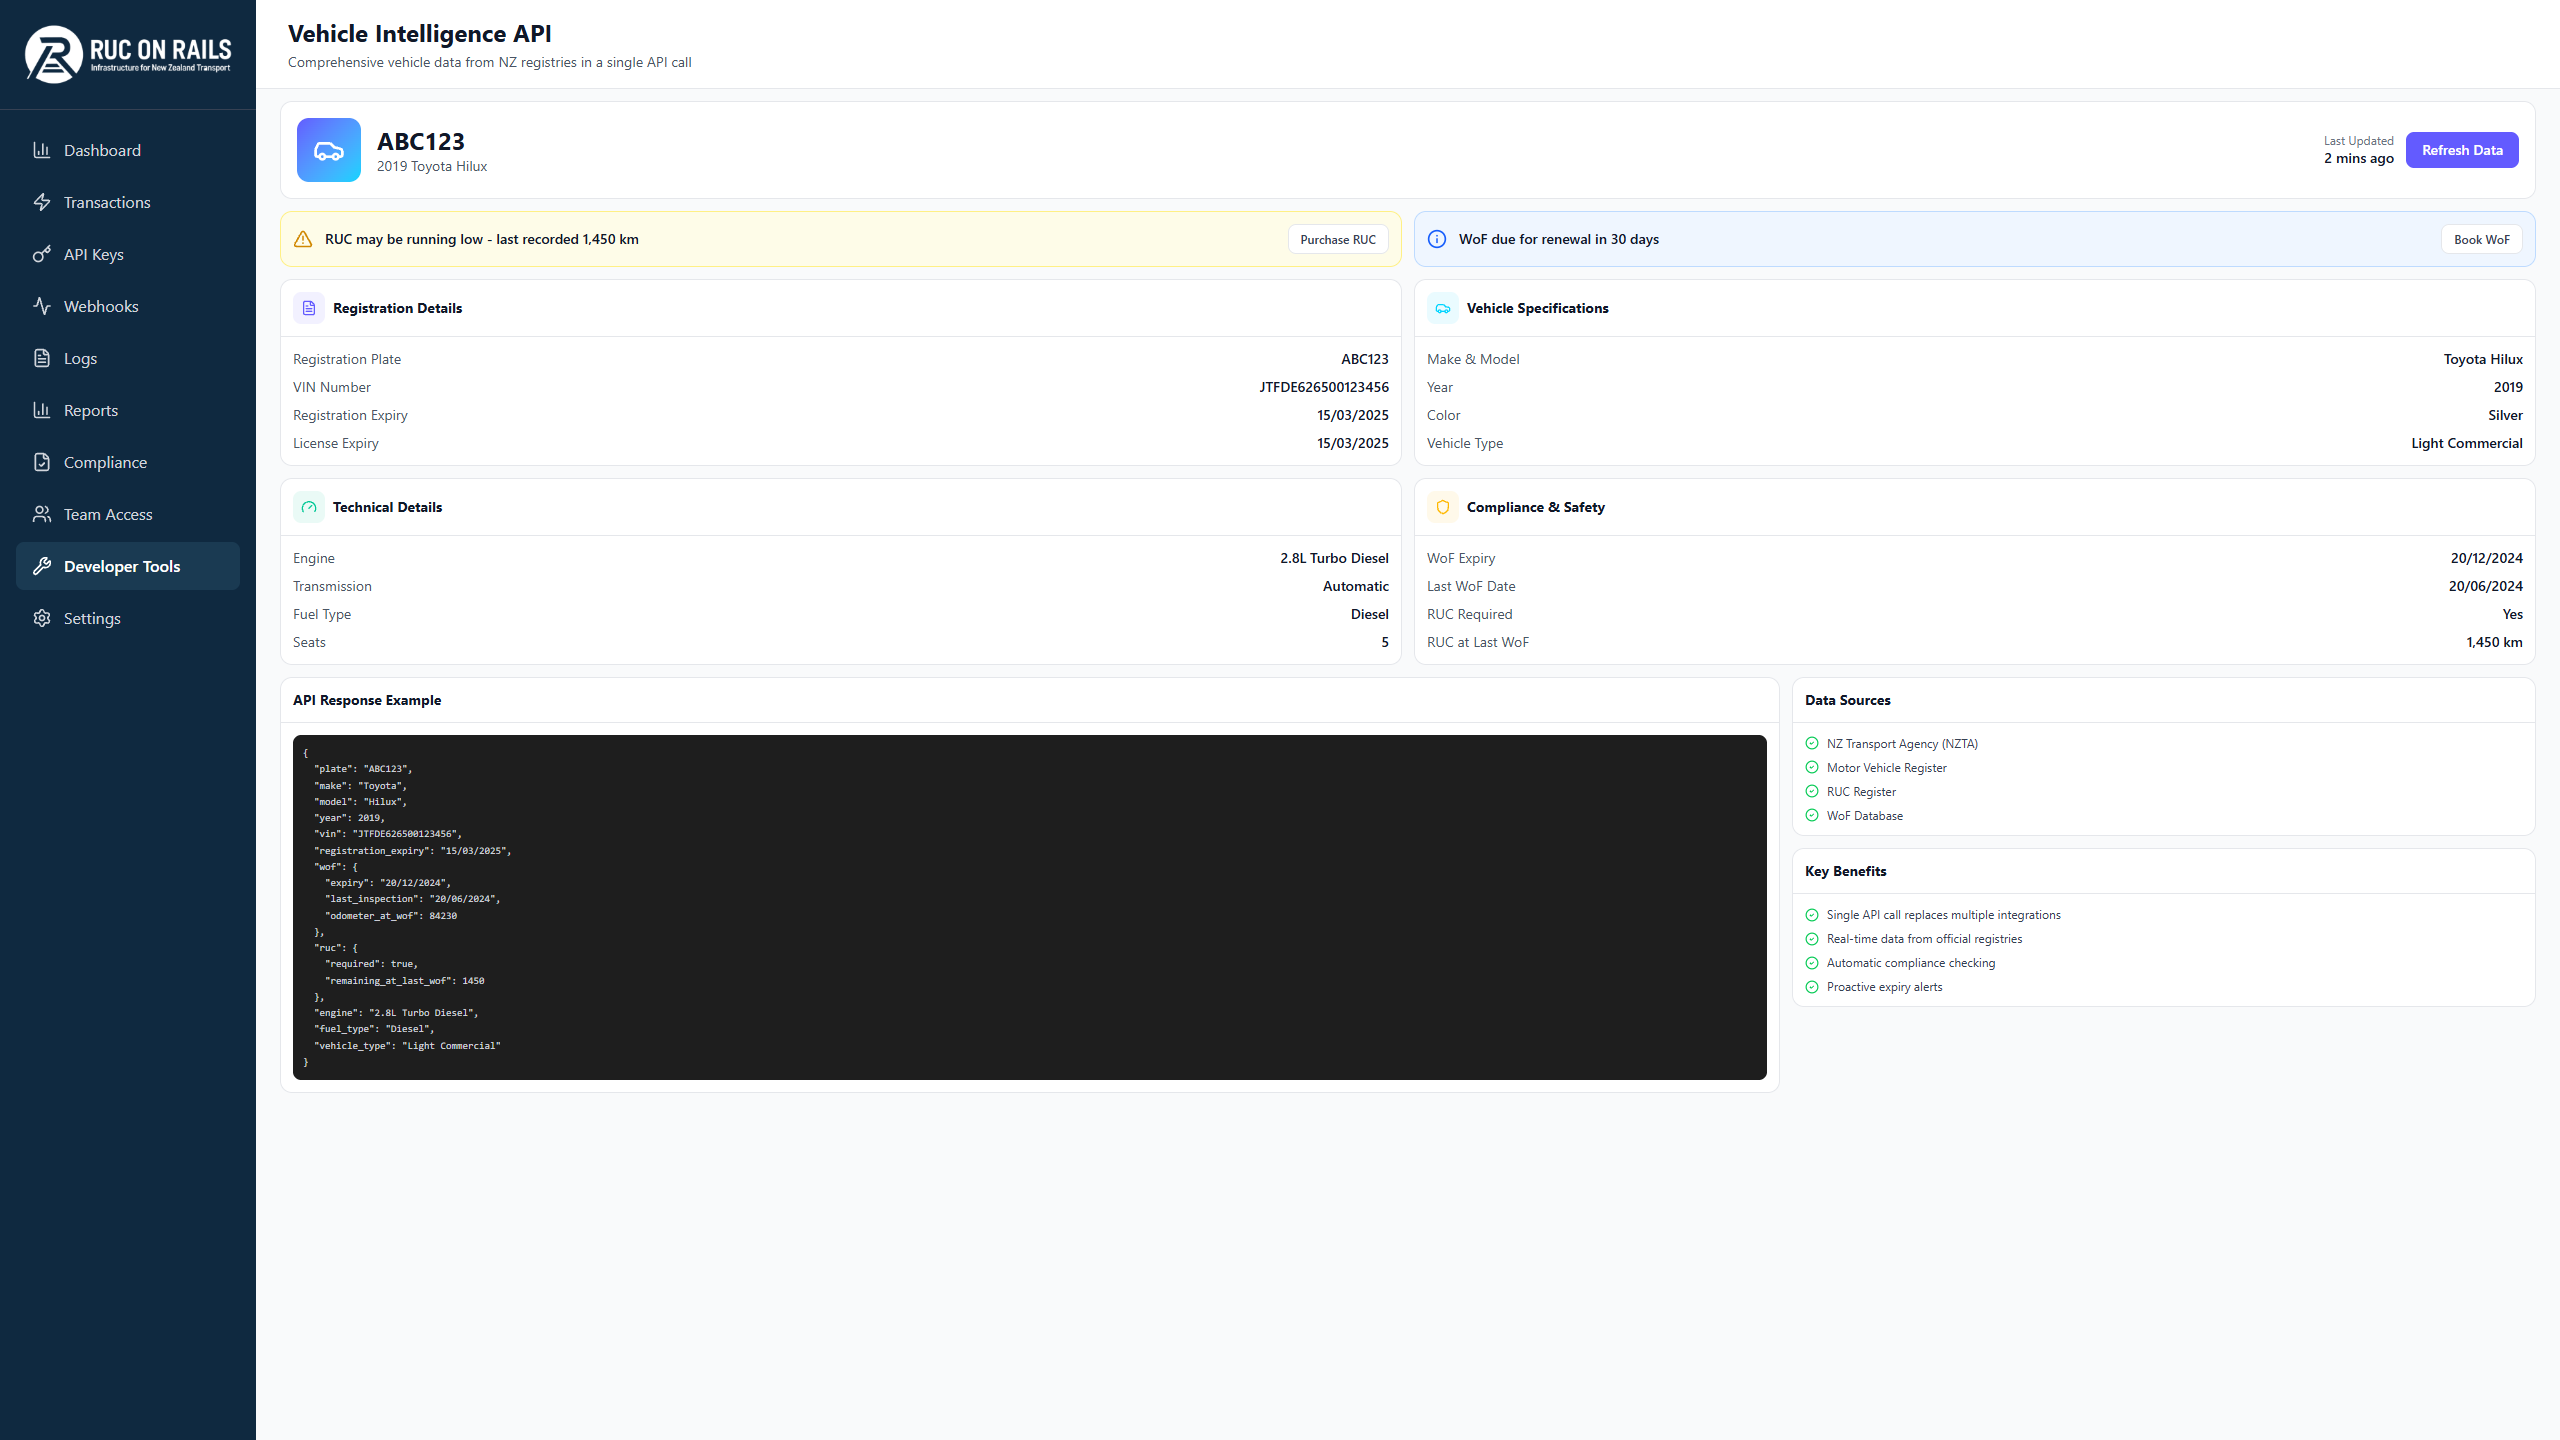This screenshot has height=1440, width=2560.
Task: Open Logs via the document icon
Action: coord(42,358)
